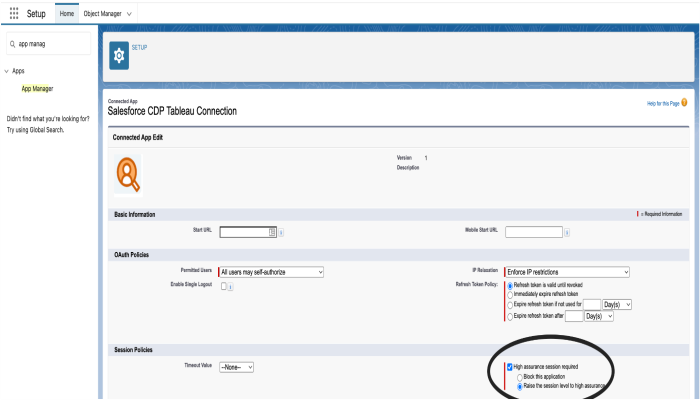Click the Refresh Token Policy label
The width and height of the screenshot is (700, 400).
point(476,284)
